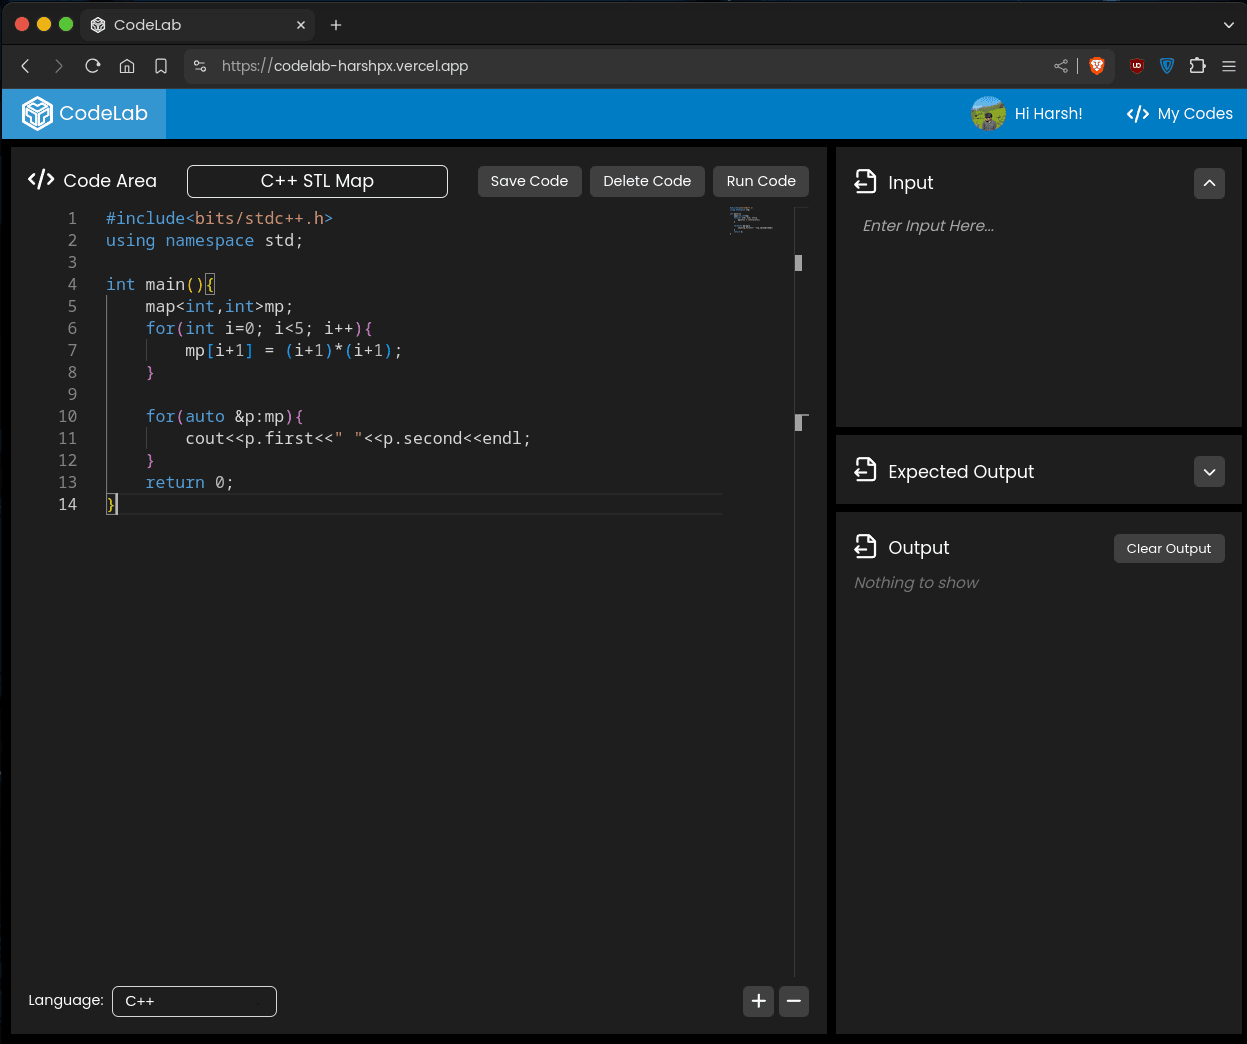The width and height of the screenshot is (1247, 1044).
Task: Open the browser extensions puzzle icon
Action: point(1197,66)
